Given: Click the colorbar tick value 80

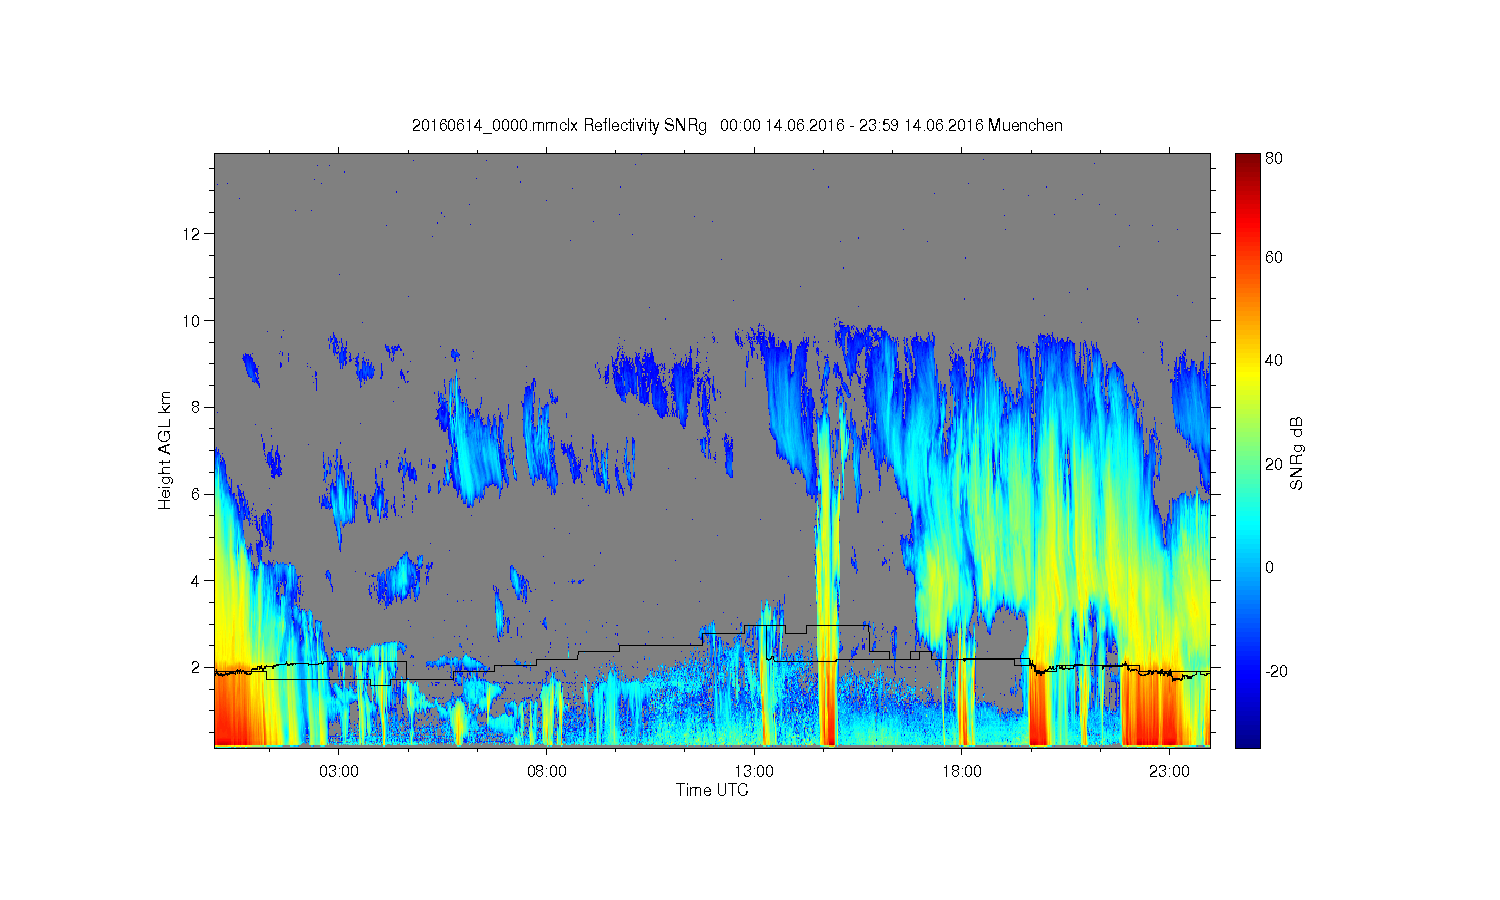Looking at the screenshot, I should (1274, 158).
